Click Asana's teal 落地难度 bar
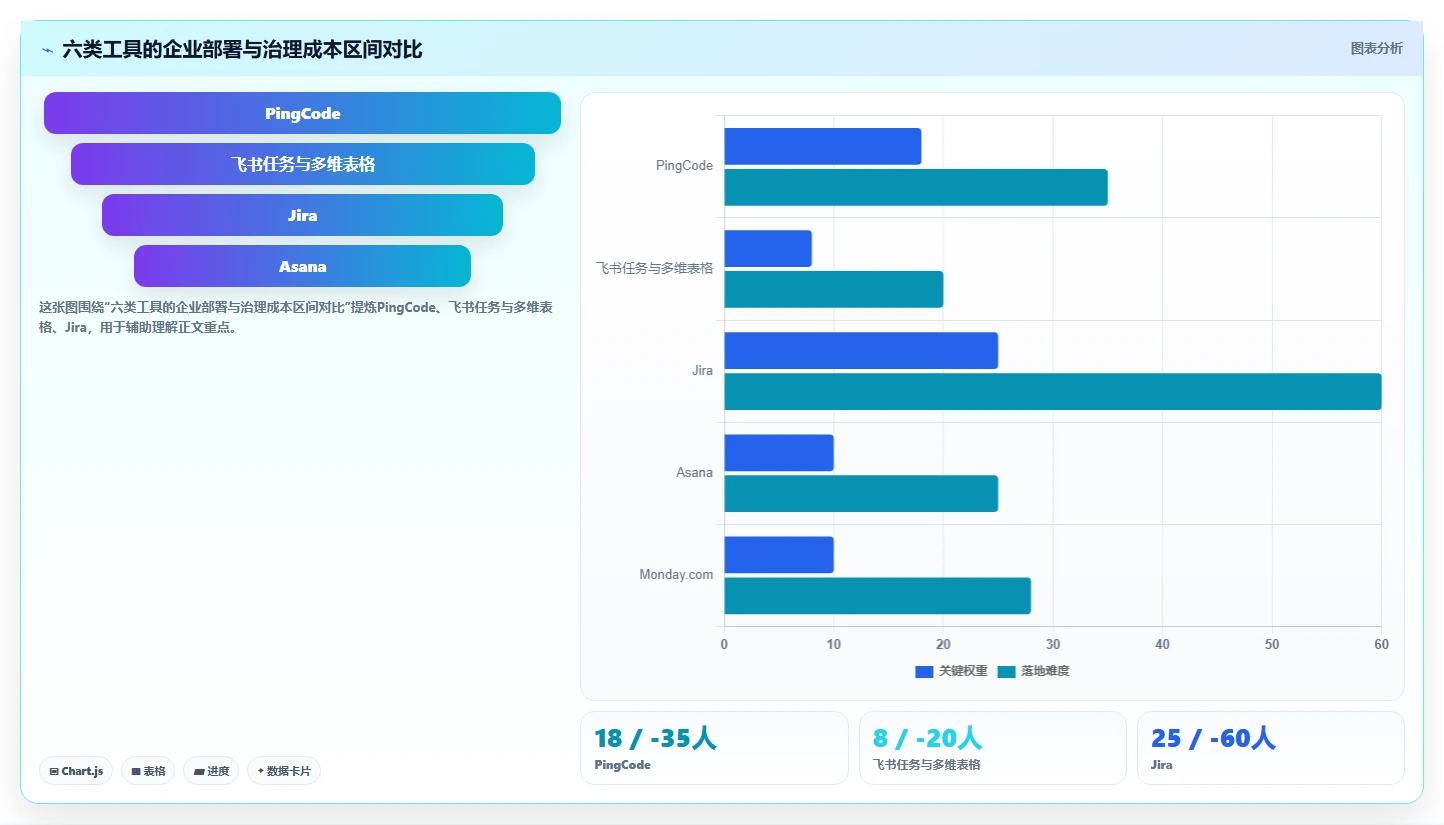This screenshot has height=825, width=1444. (x=860, y=493)
